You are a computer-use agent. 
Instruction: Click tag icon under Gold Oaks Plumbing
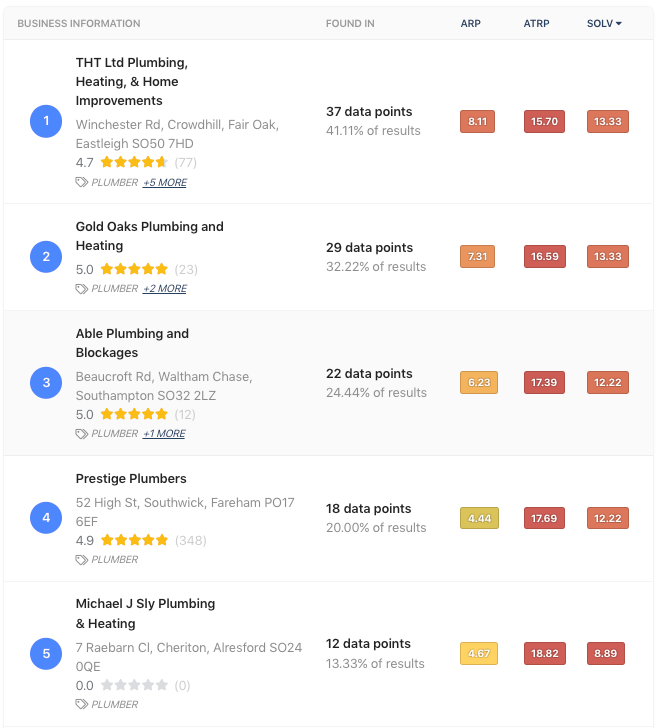[x=81, y=288]
